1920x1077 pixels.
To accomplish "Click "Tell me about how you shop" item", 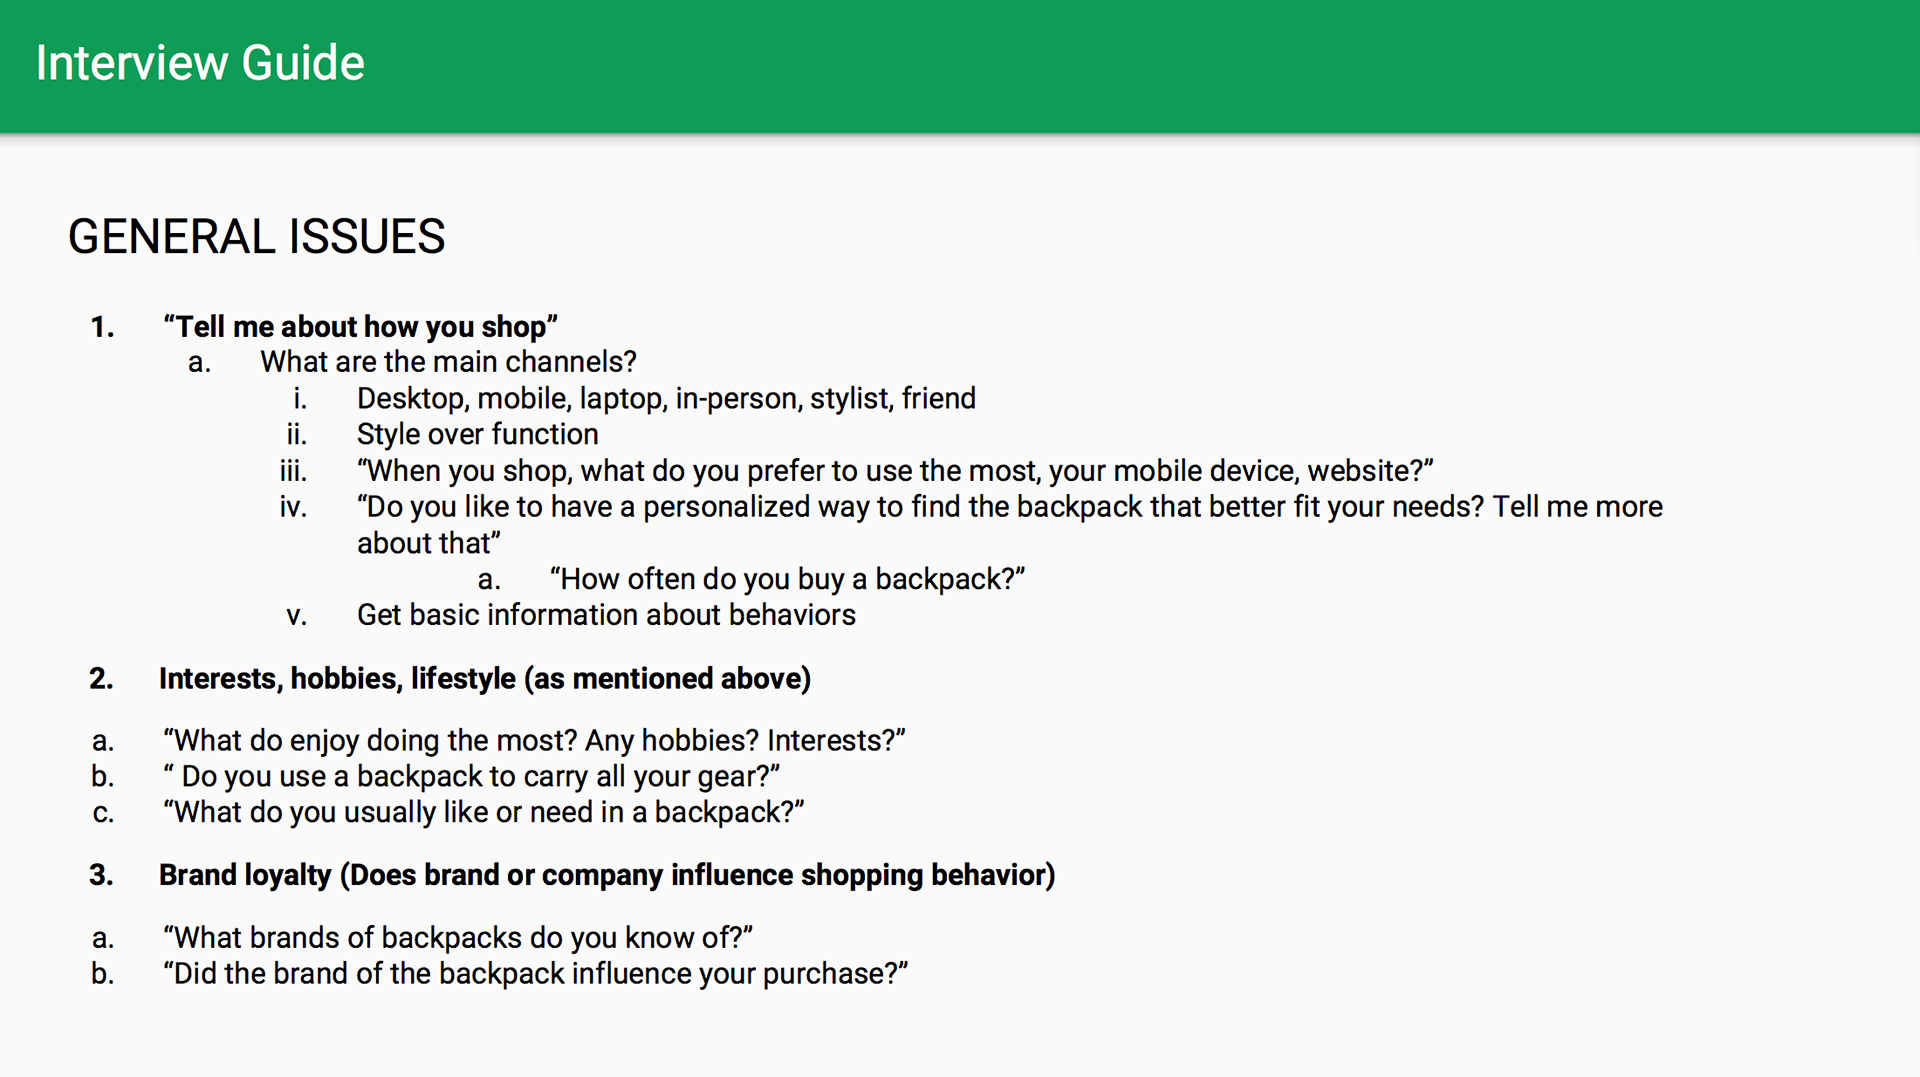I will click(360, 327).
